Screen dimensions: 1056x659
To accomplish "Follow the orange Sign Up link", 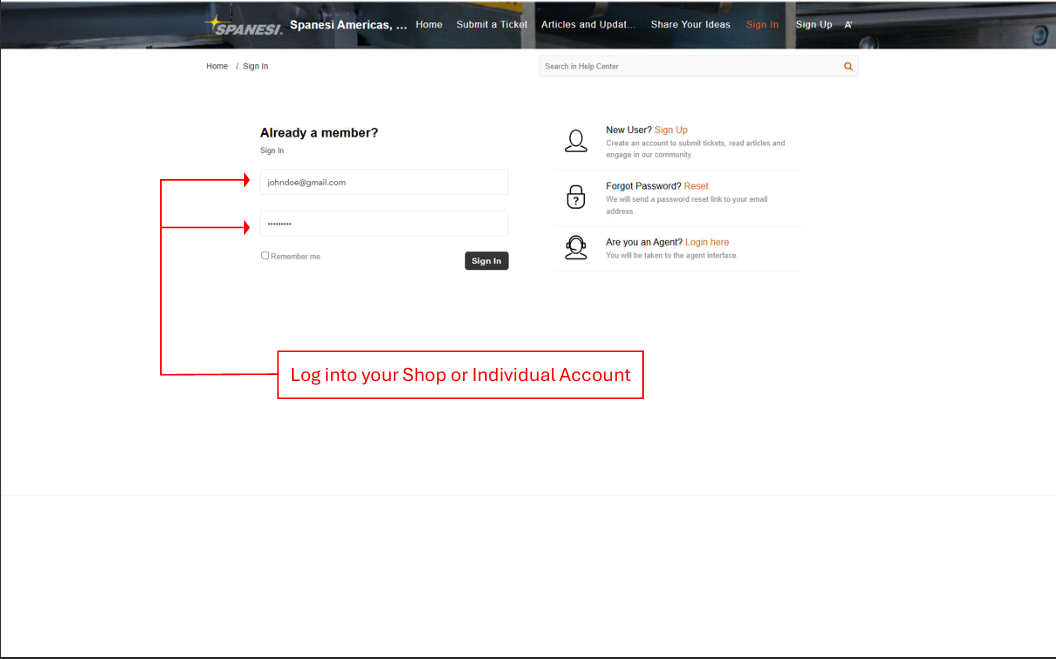I will point(671,130).
